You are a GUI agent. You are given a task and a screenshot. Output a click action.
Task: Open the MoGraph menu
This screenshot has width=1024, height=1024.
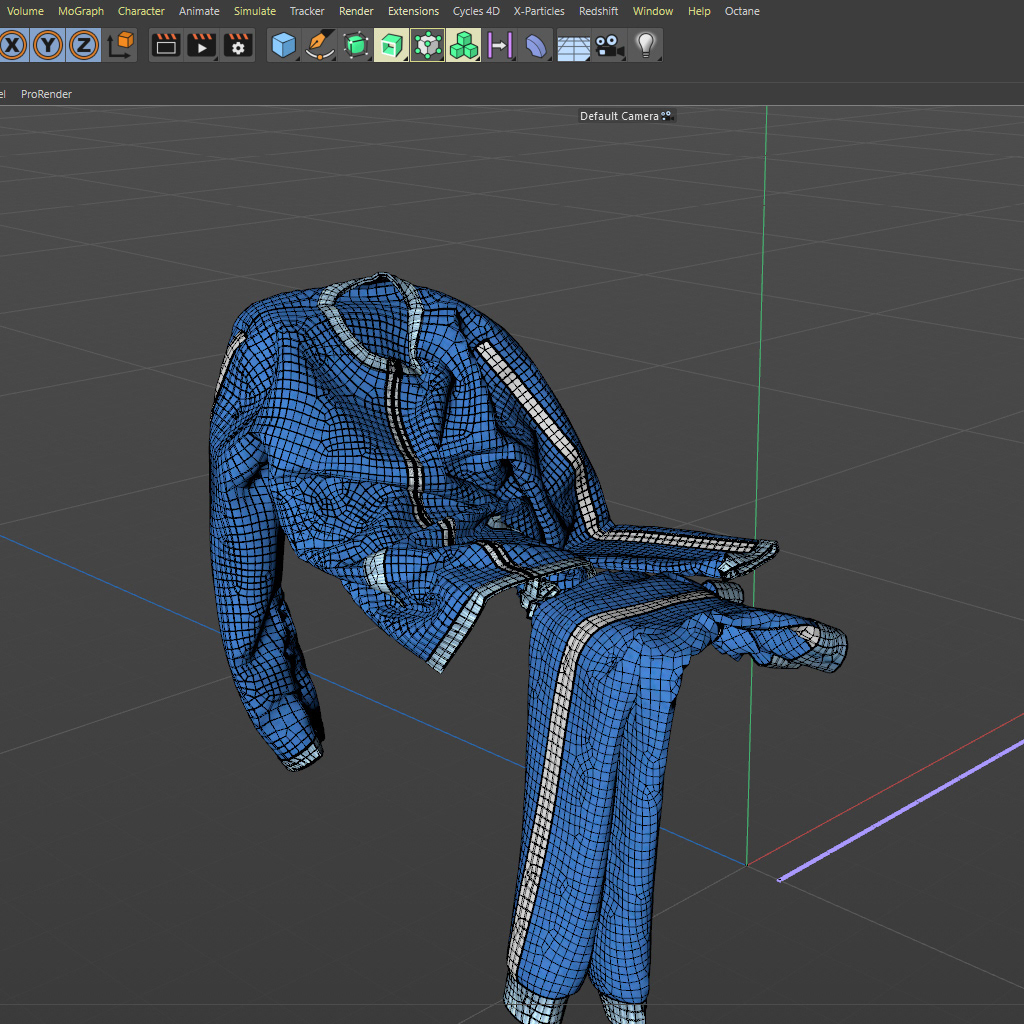click(x=81, y=11)
